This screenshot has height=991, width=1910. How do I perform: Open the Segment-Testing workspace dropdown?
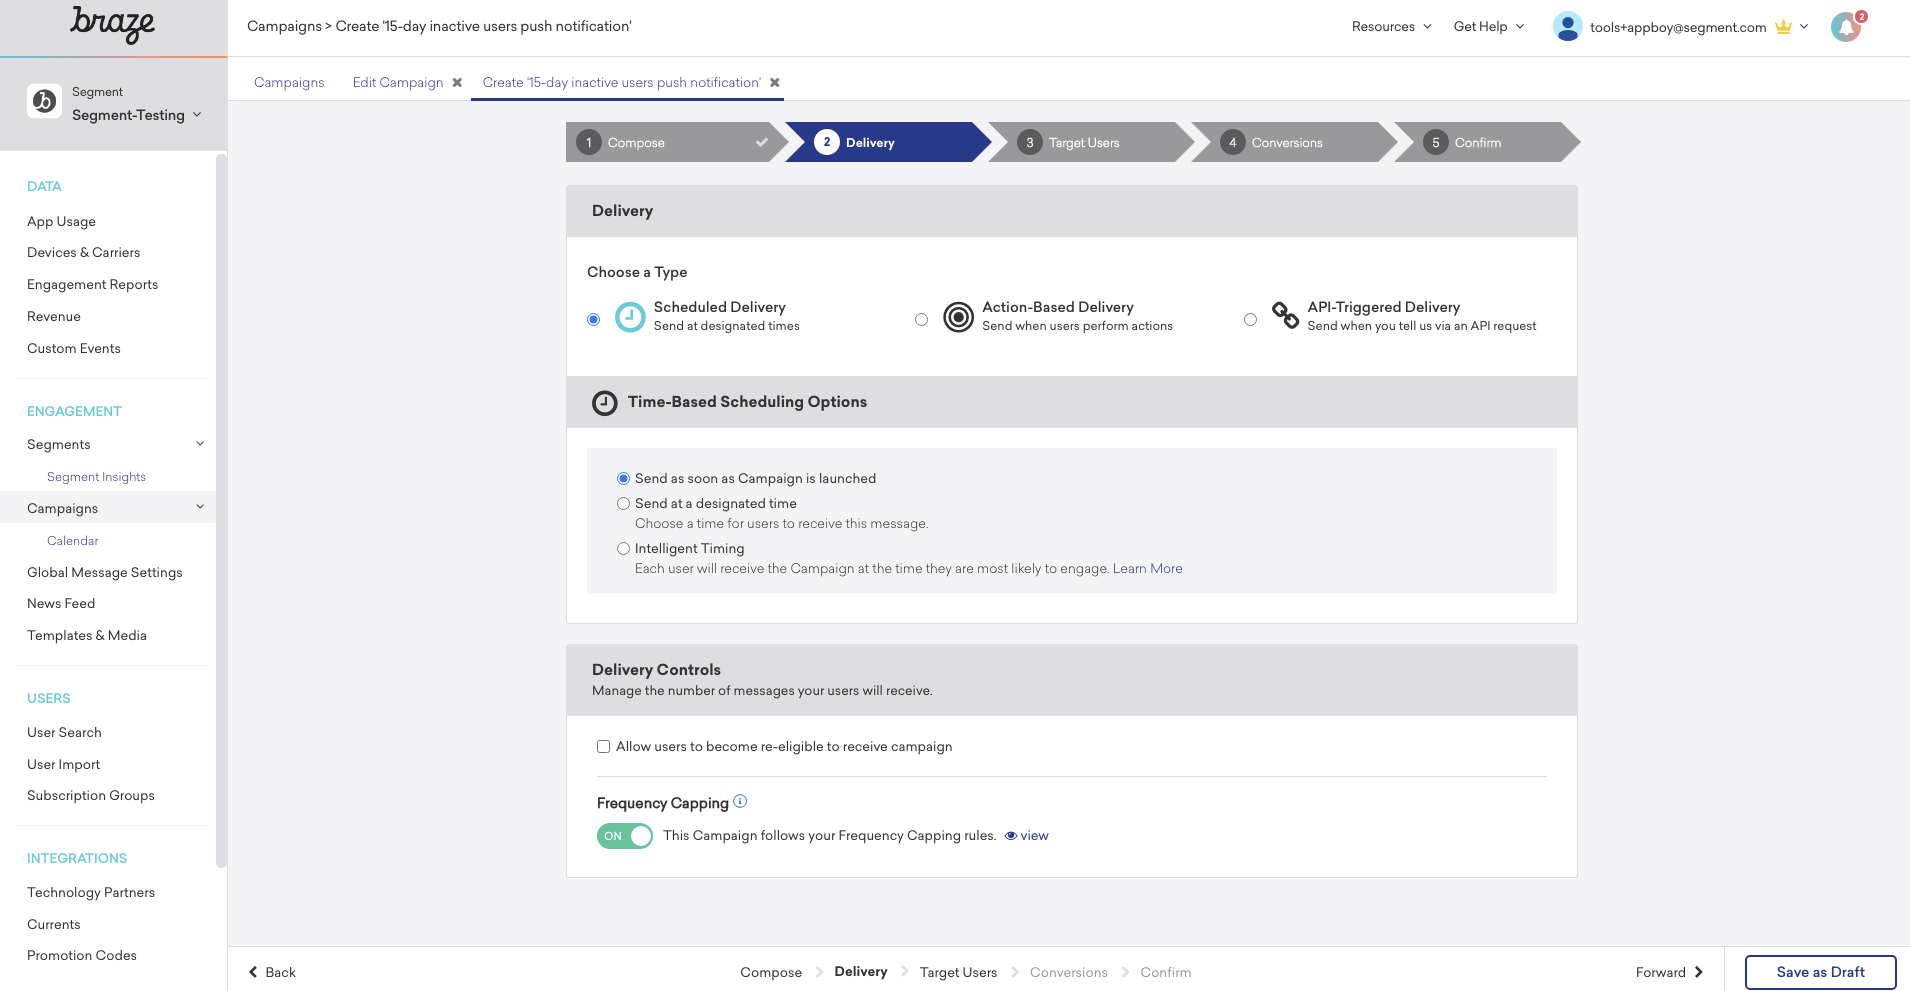[x=137, y=115]
